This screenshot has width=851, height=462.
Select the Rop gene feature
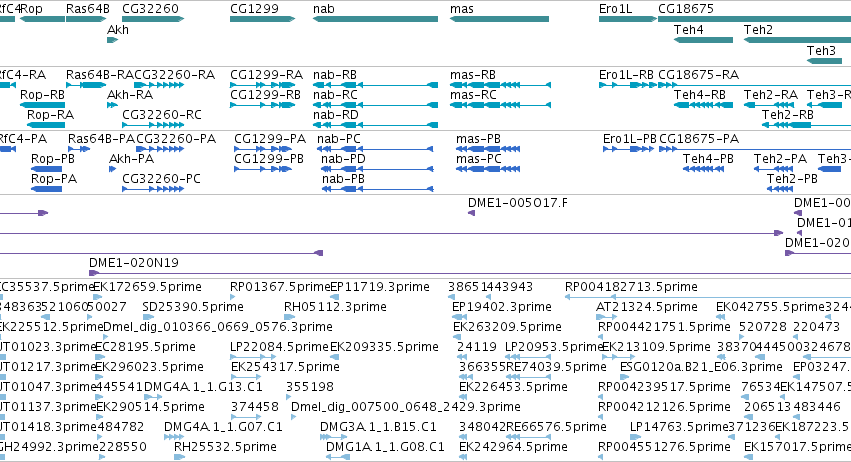(x=42, y=19)
